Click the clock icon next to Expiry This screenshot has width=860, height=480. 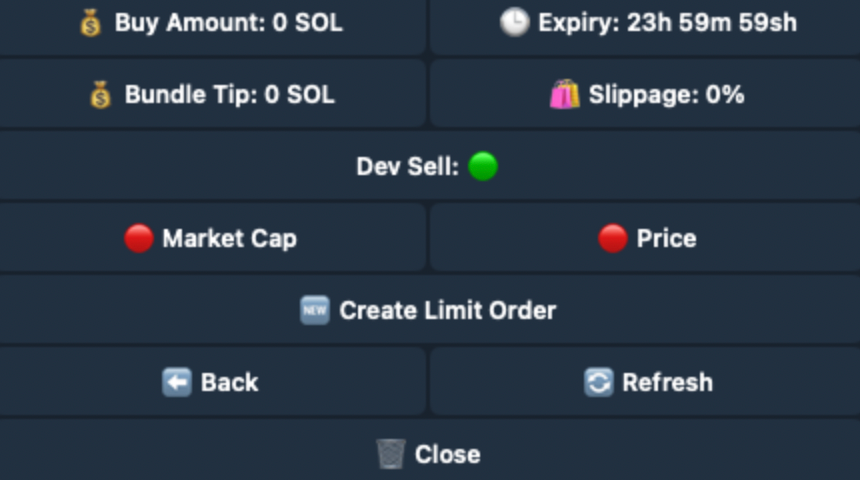514,23
